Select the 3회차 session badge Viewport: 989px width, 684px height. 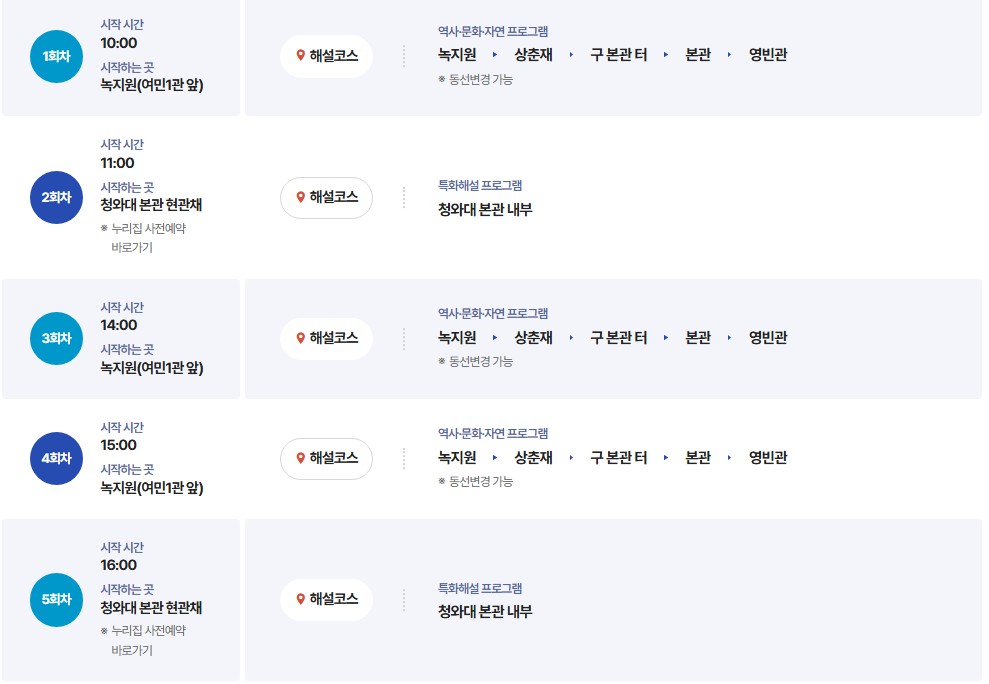(55, 338)
